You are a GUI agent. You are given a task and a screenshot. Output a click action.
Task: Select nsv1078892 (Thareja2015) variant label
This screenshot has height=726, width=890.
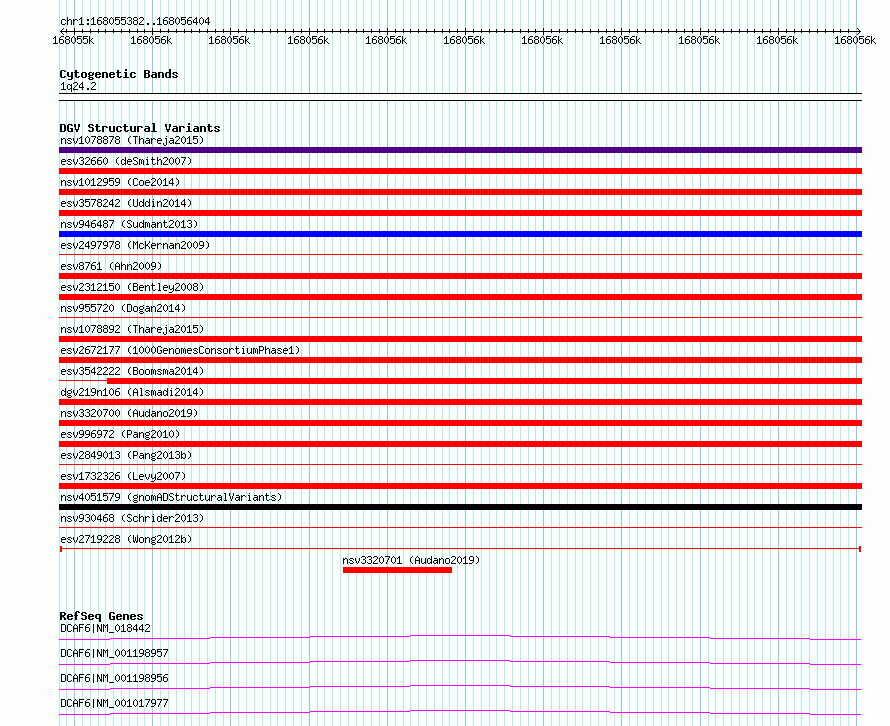point(132,329)
